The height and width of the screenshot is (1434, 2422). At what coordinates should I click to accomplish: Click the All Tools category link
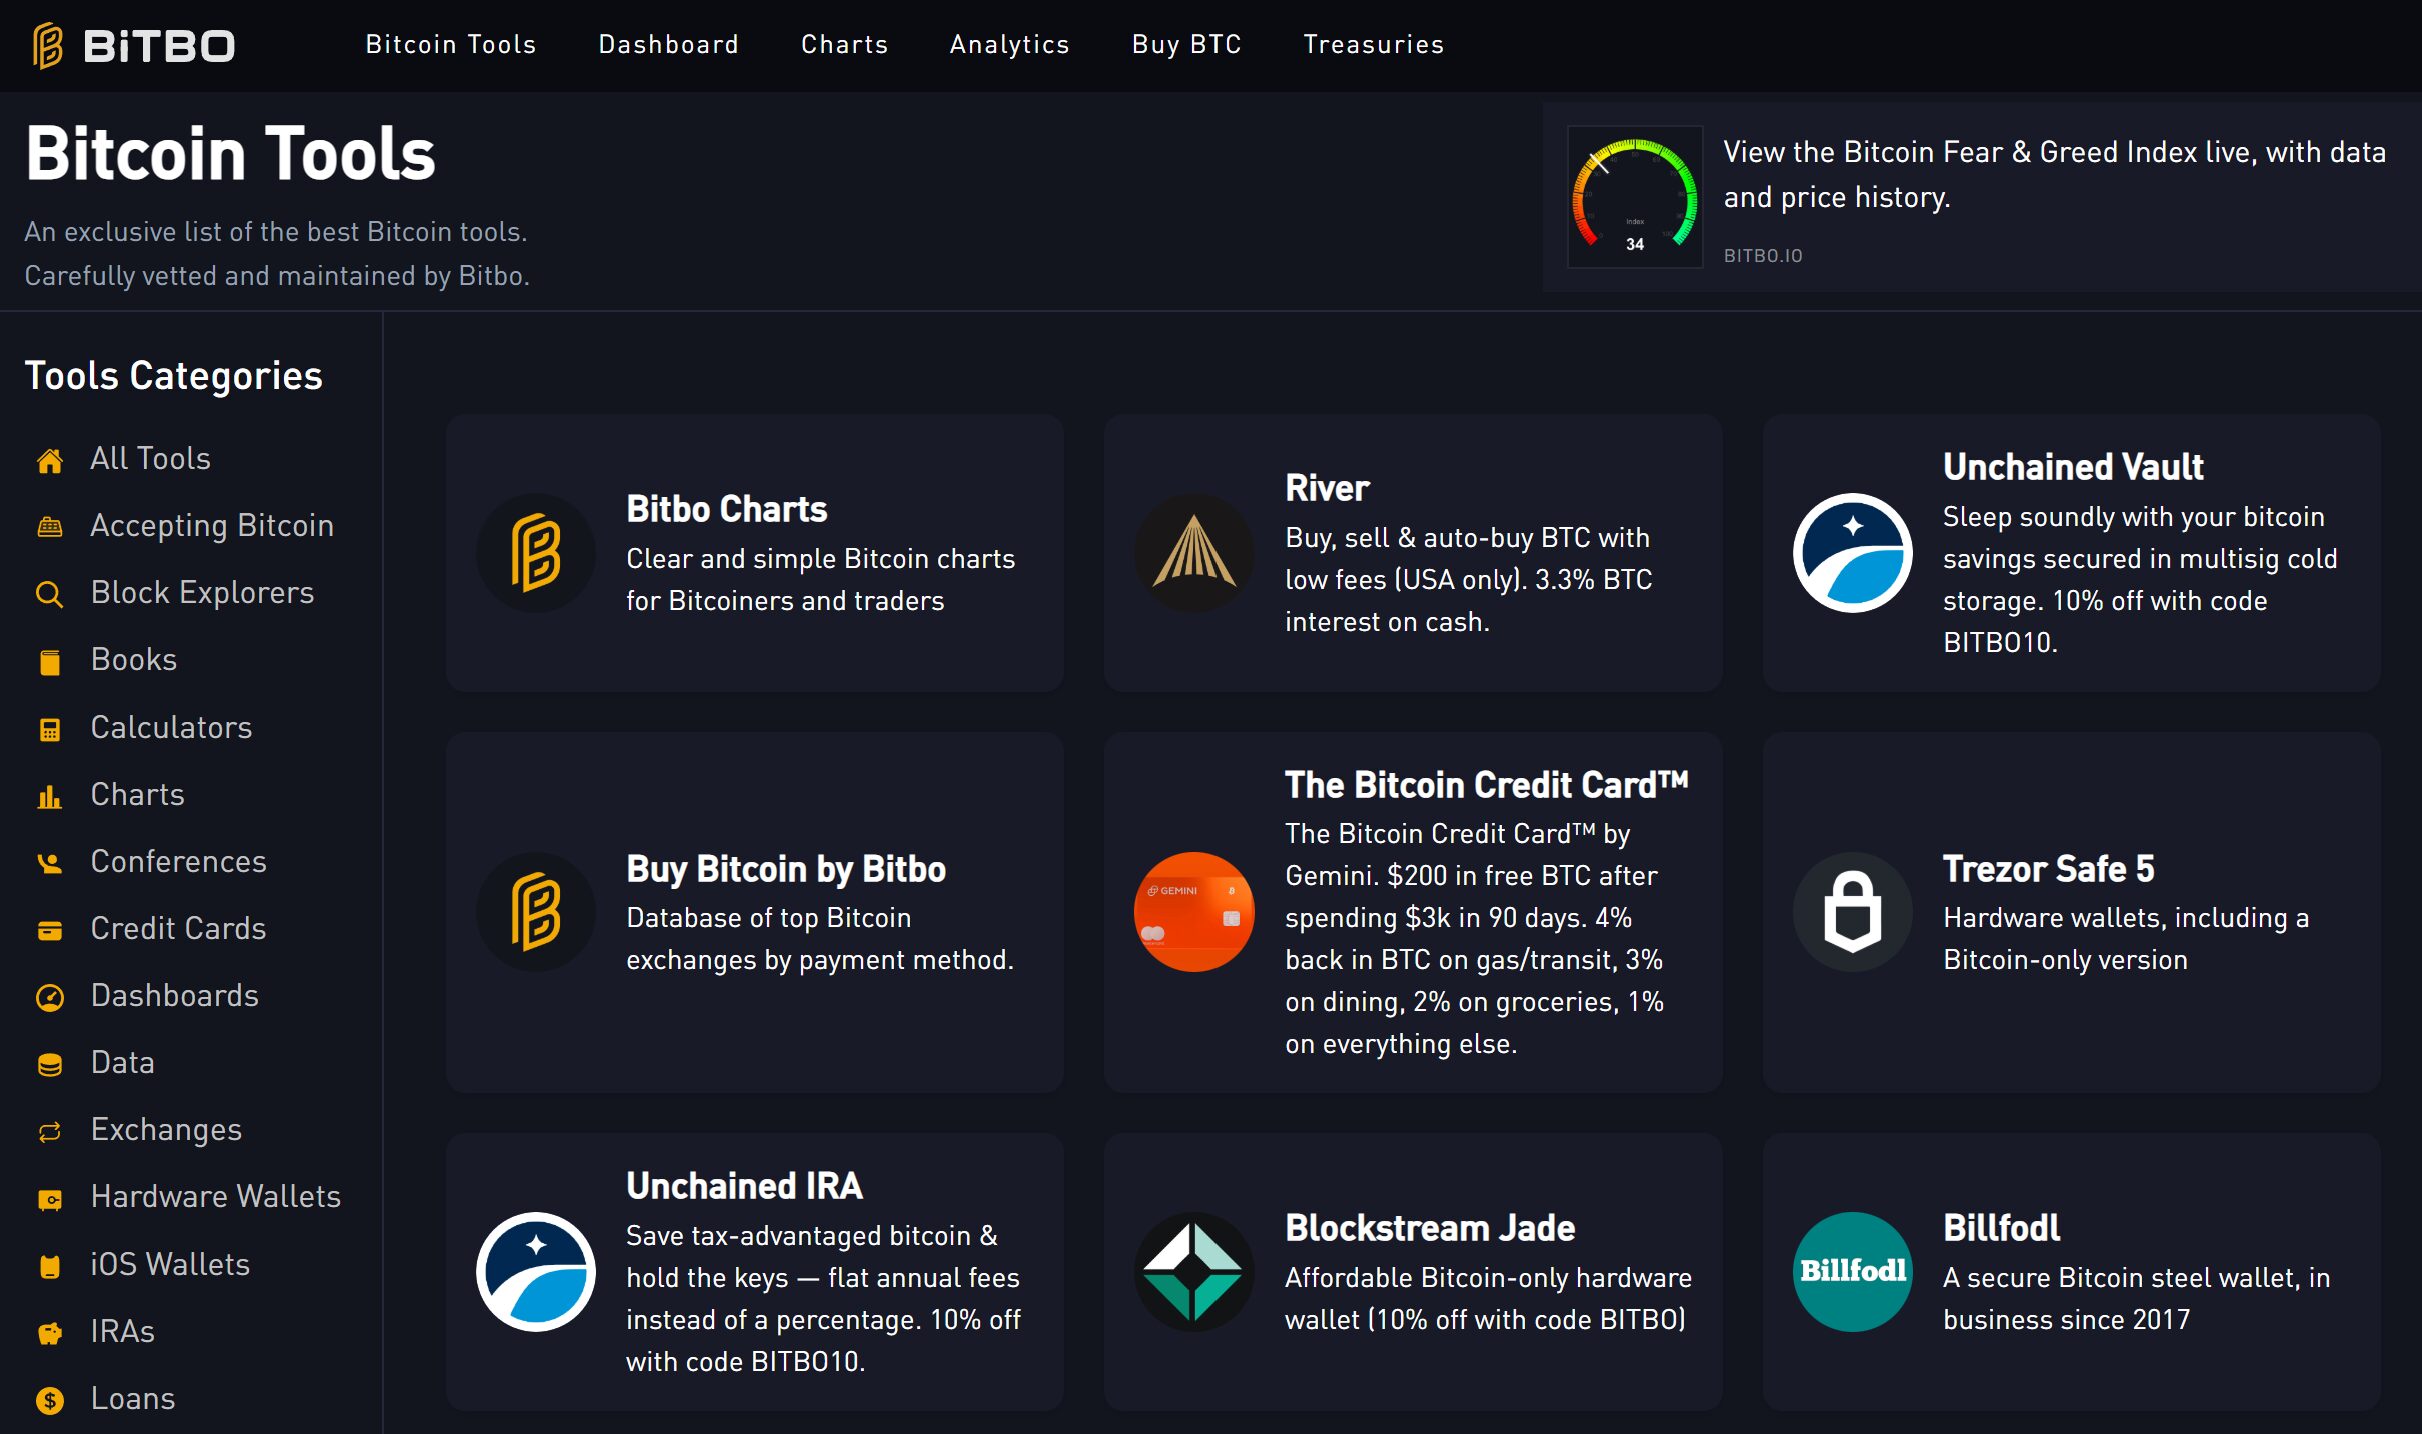[x=150, y=458]
